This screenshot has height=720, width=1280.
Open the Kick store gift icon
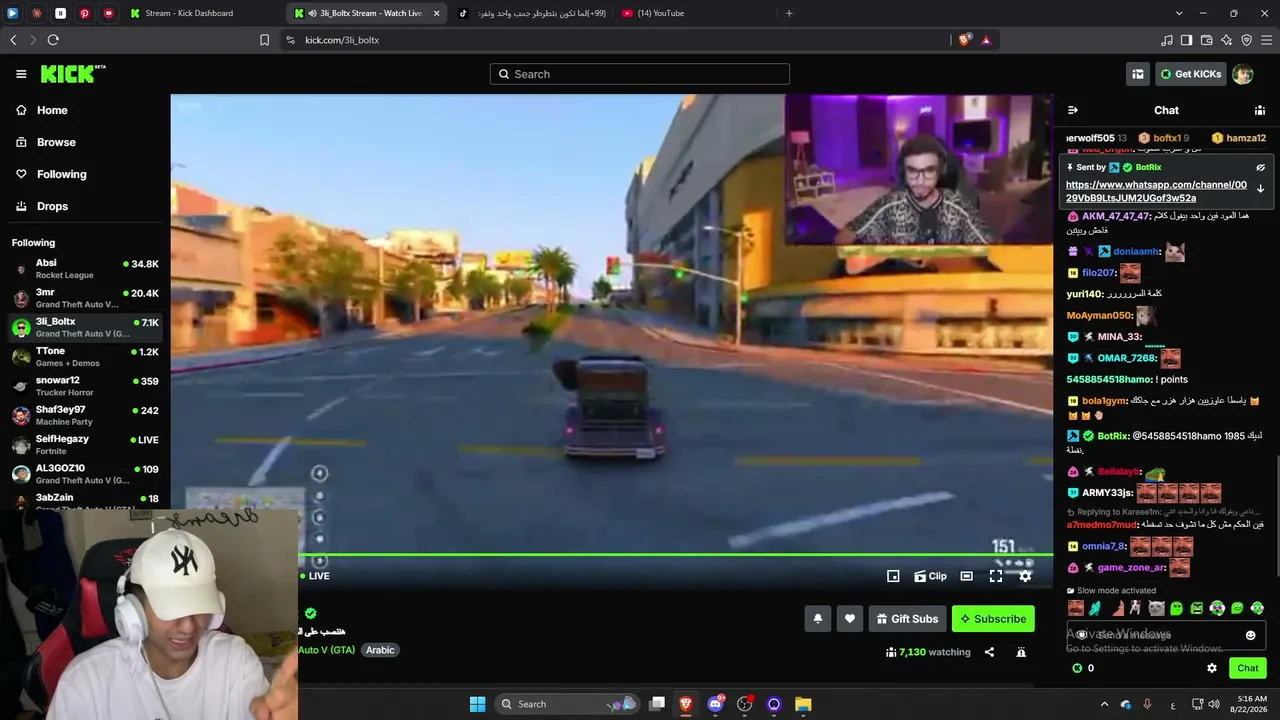tap(1138, 74)
